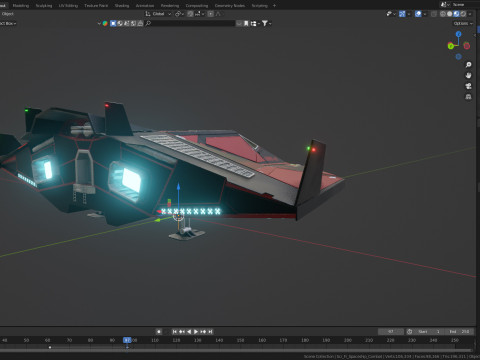This screenshot has height=360, width=480.
Task: Switch to the Scripting workspace tab
Action: tap(259, 6)
